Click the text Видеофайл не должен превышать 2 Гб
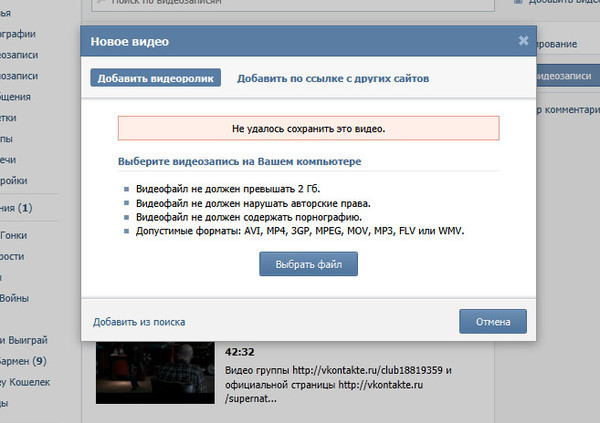The height and width of the screenshot is (423, 600). (228, 189)
